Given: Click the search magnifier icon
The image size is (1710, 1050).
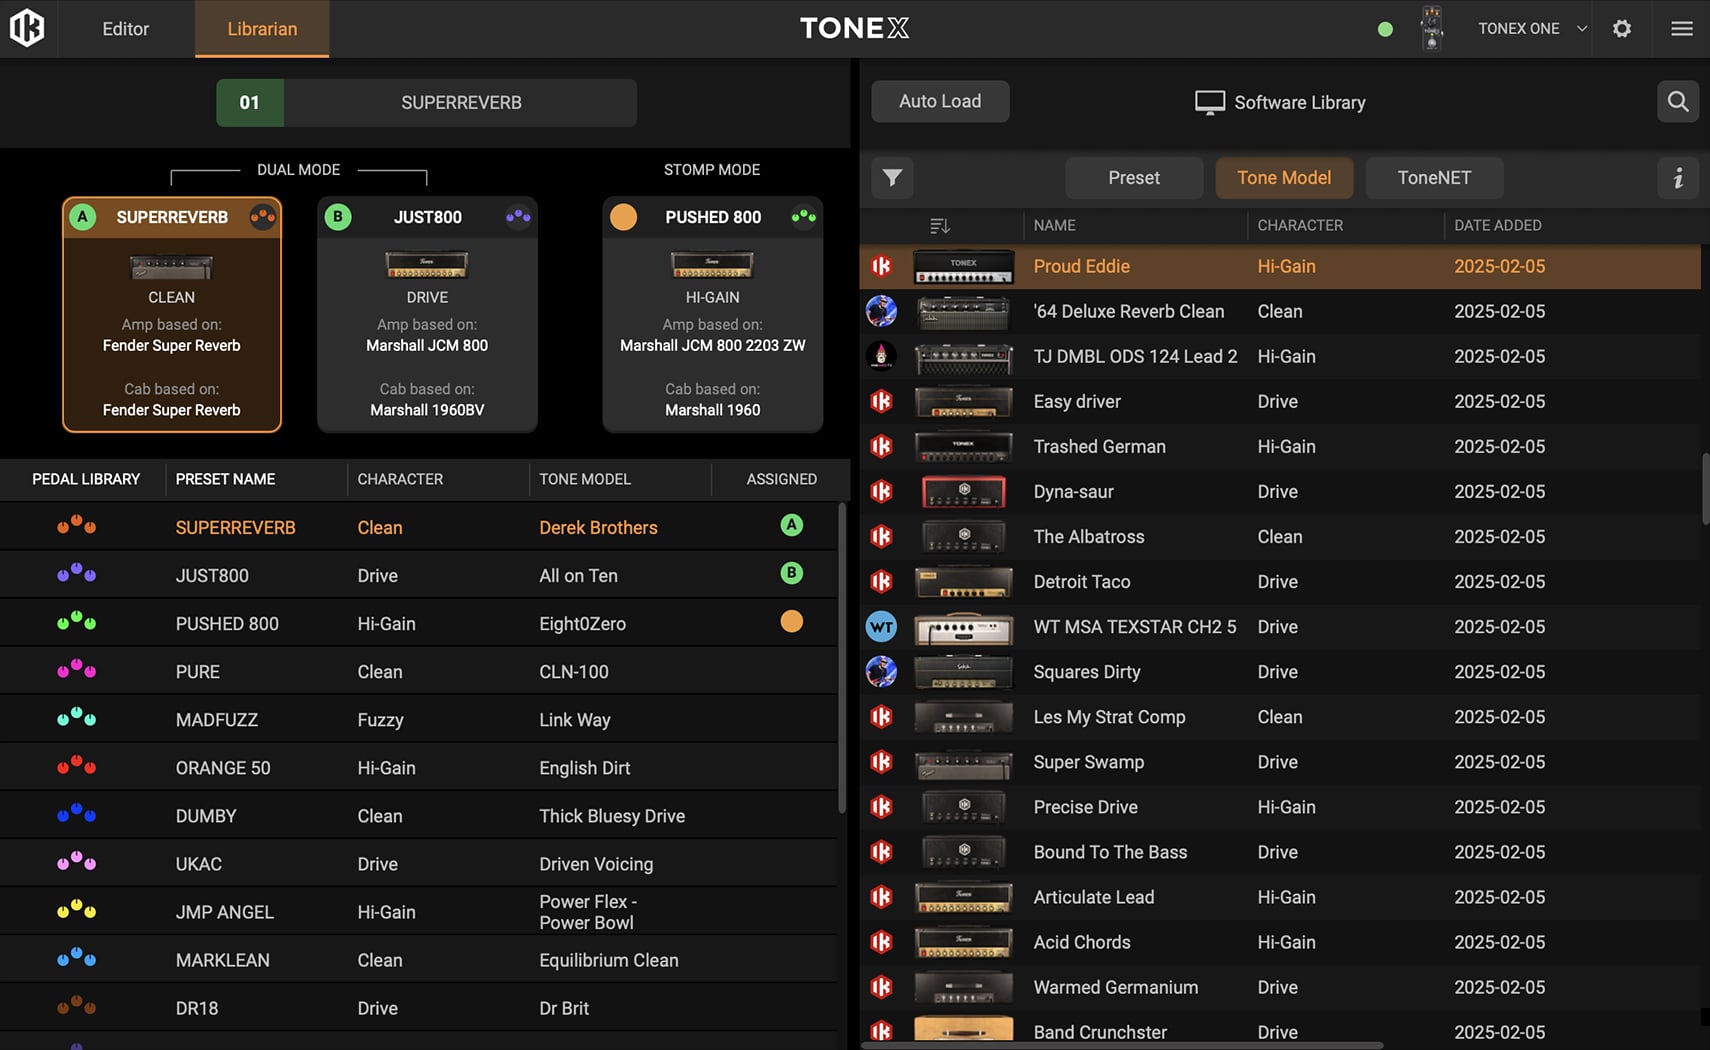Looking at the screenshot, I should (1677, 101).
